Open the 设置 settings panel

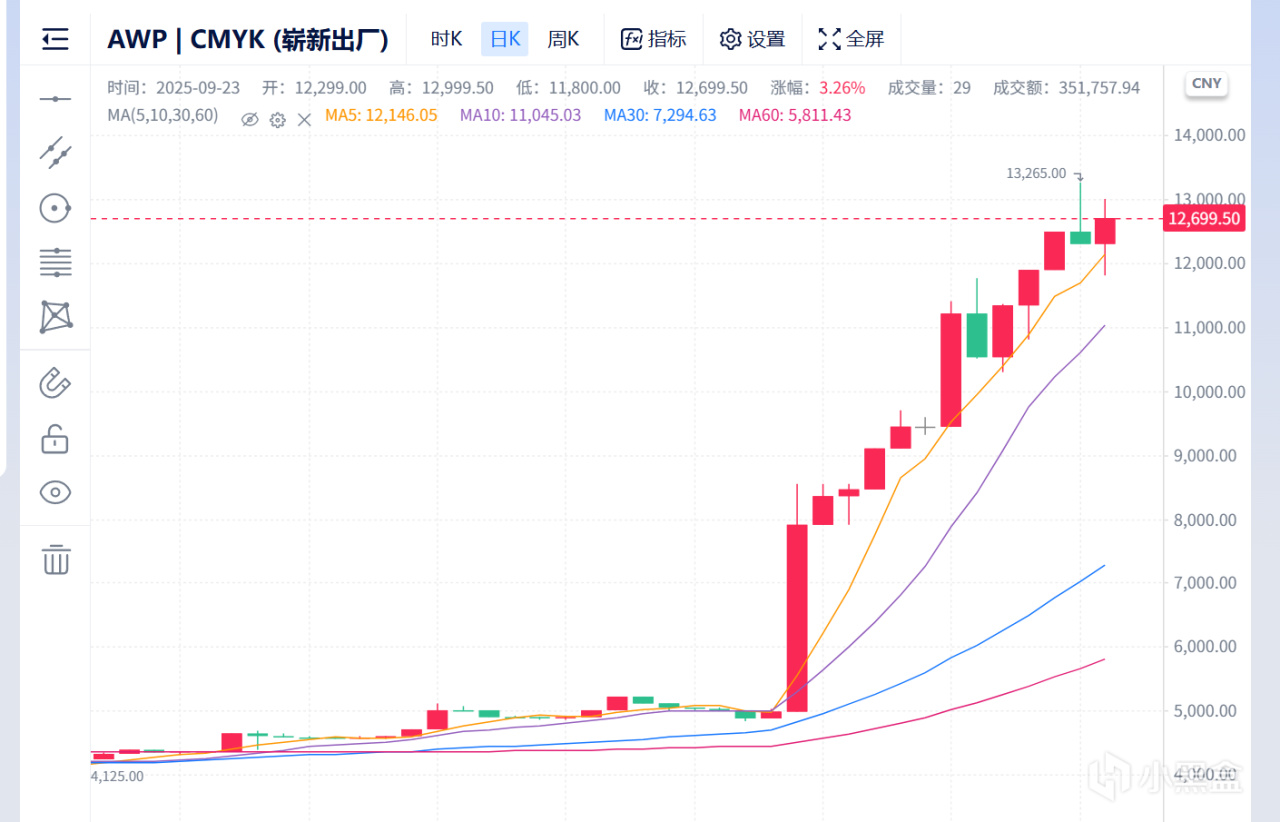point(752,39)
